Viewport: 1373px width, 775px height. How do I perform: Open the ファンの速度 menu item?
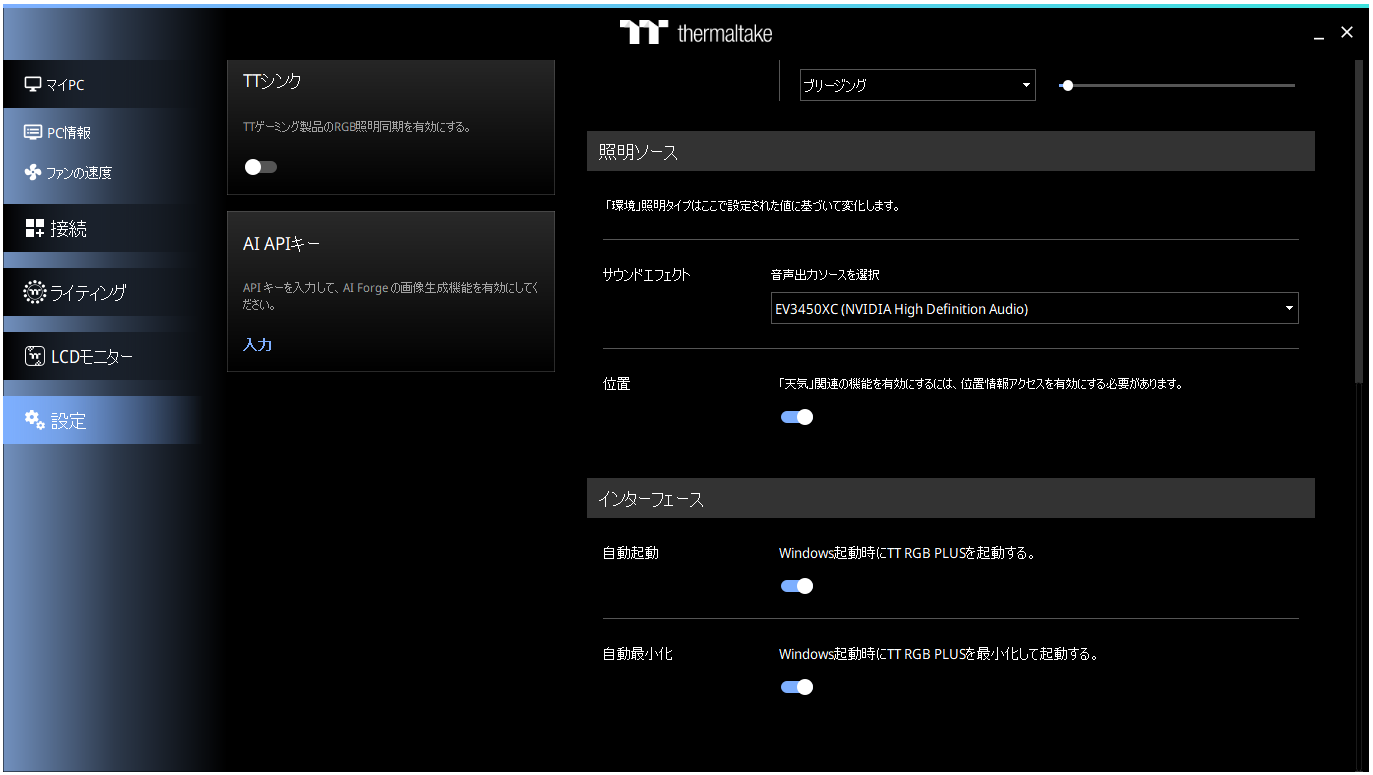point(78,173)
